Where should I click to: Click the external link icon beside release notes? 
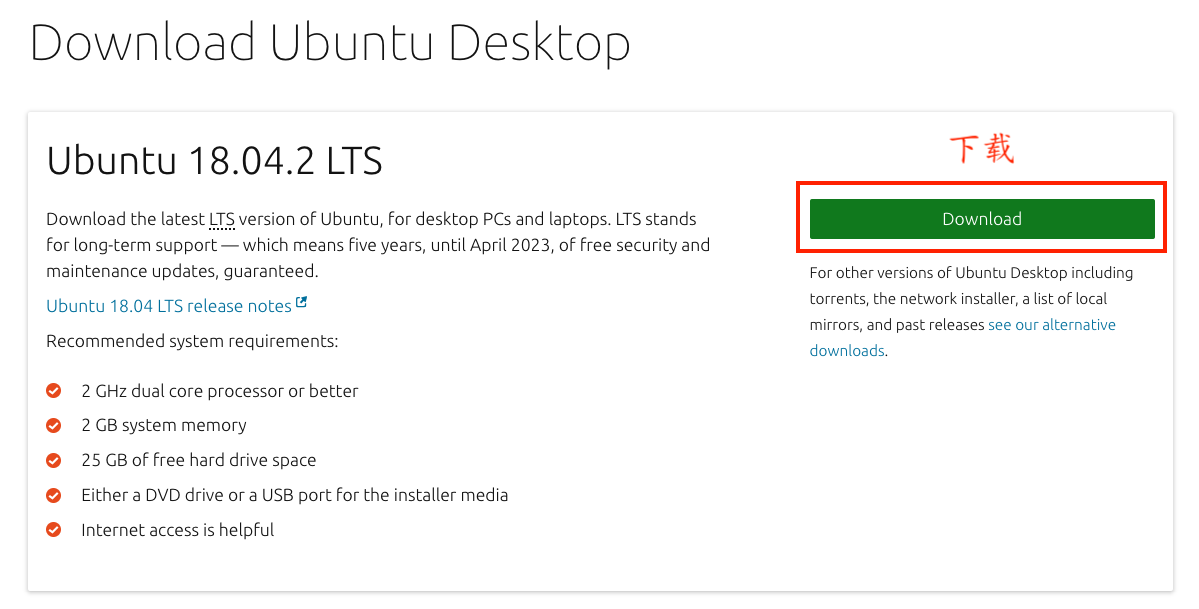pyautogui.click(x=302, y=303)
